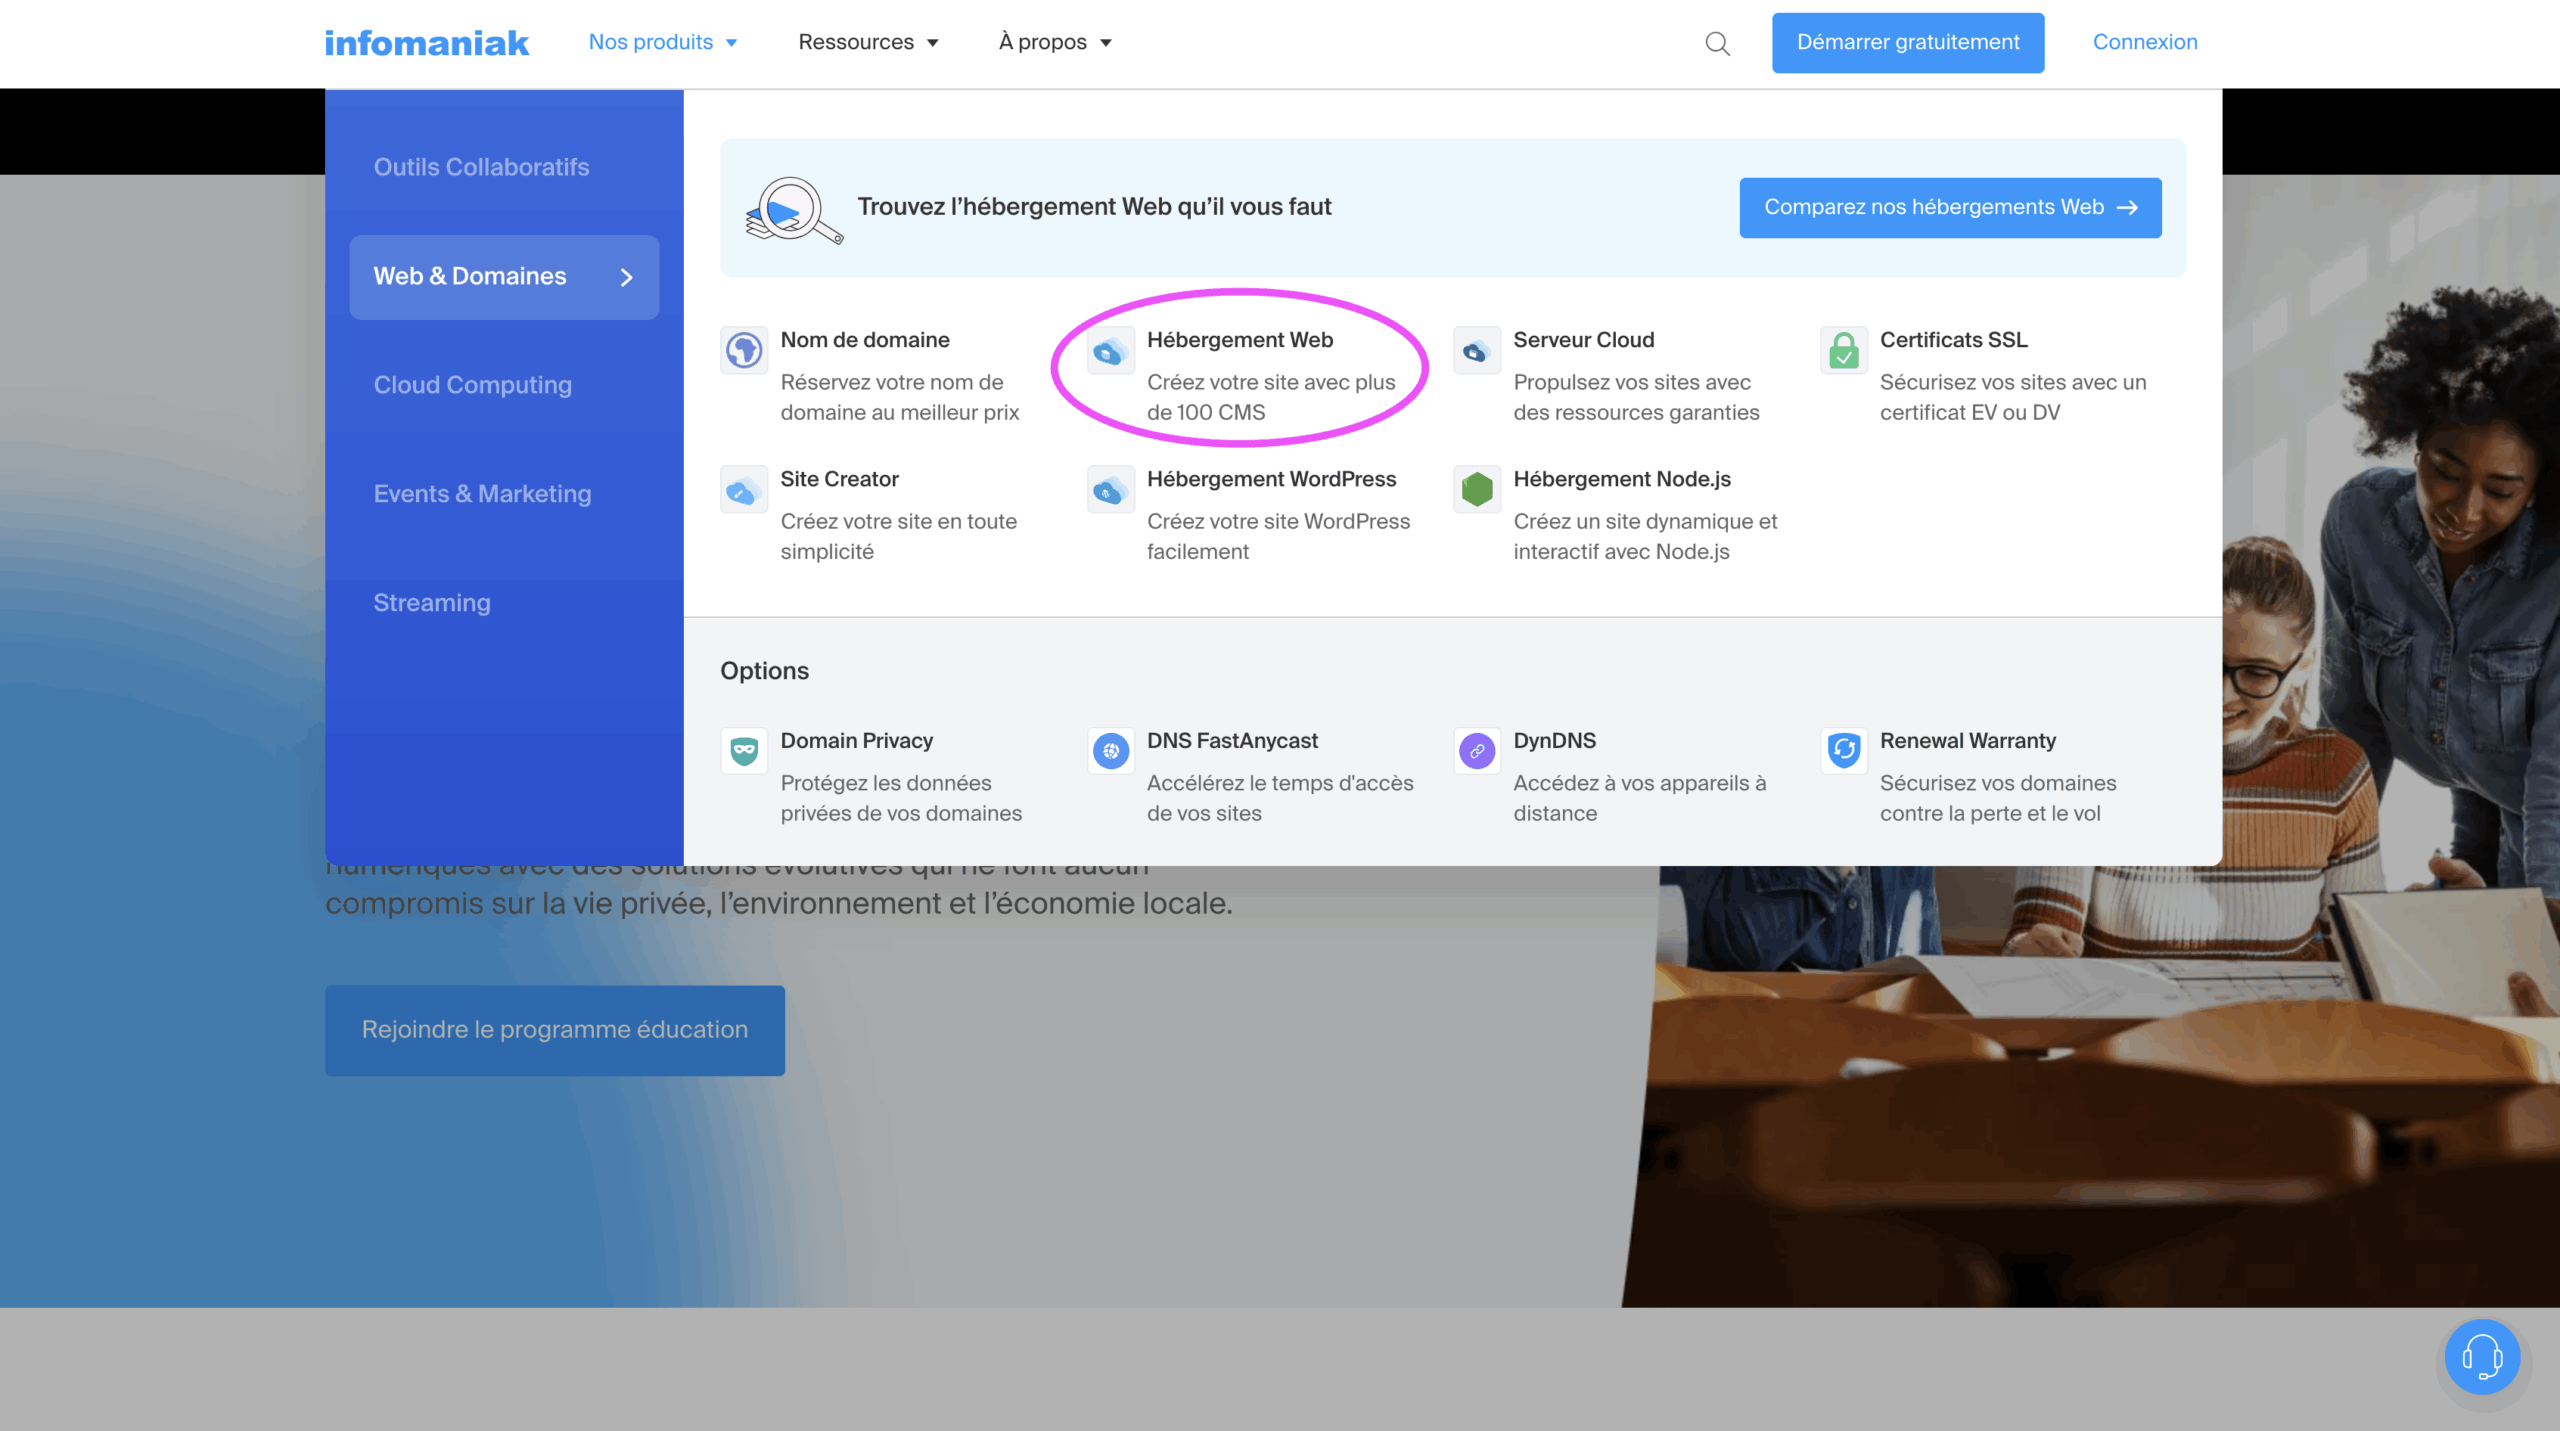Click the DynDNS link icon
2560x1431 pixels.
click(x=1477, y=751)
